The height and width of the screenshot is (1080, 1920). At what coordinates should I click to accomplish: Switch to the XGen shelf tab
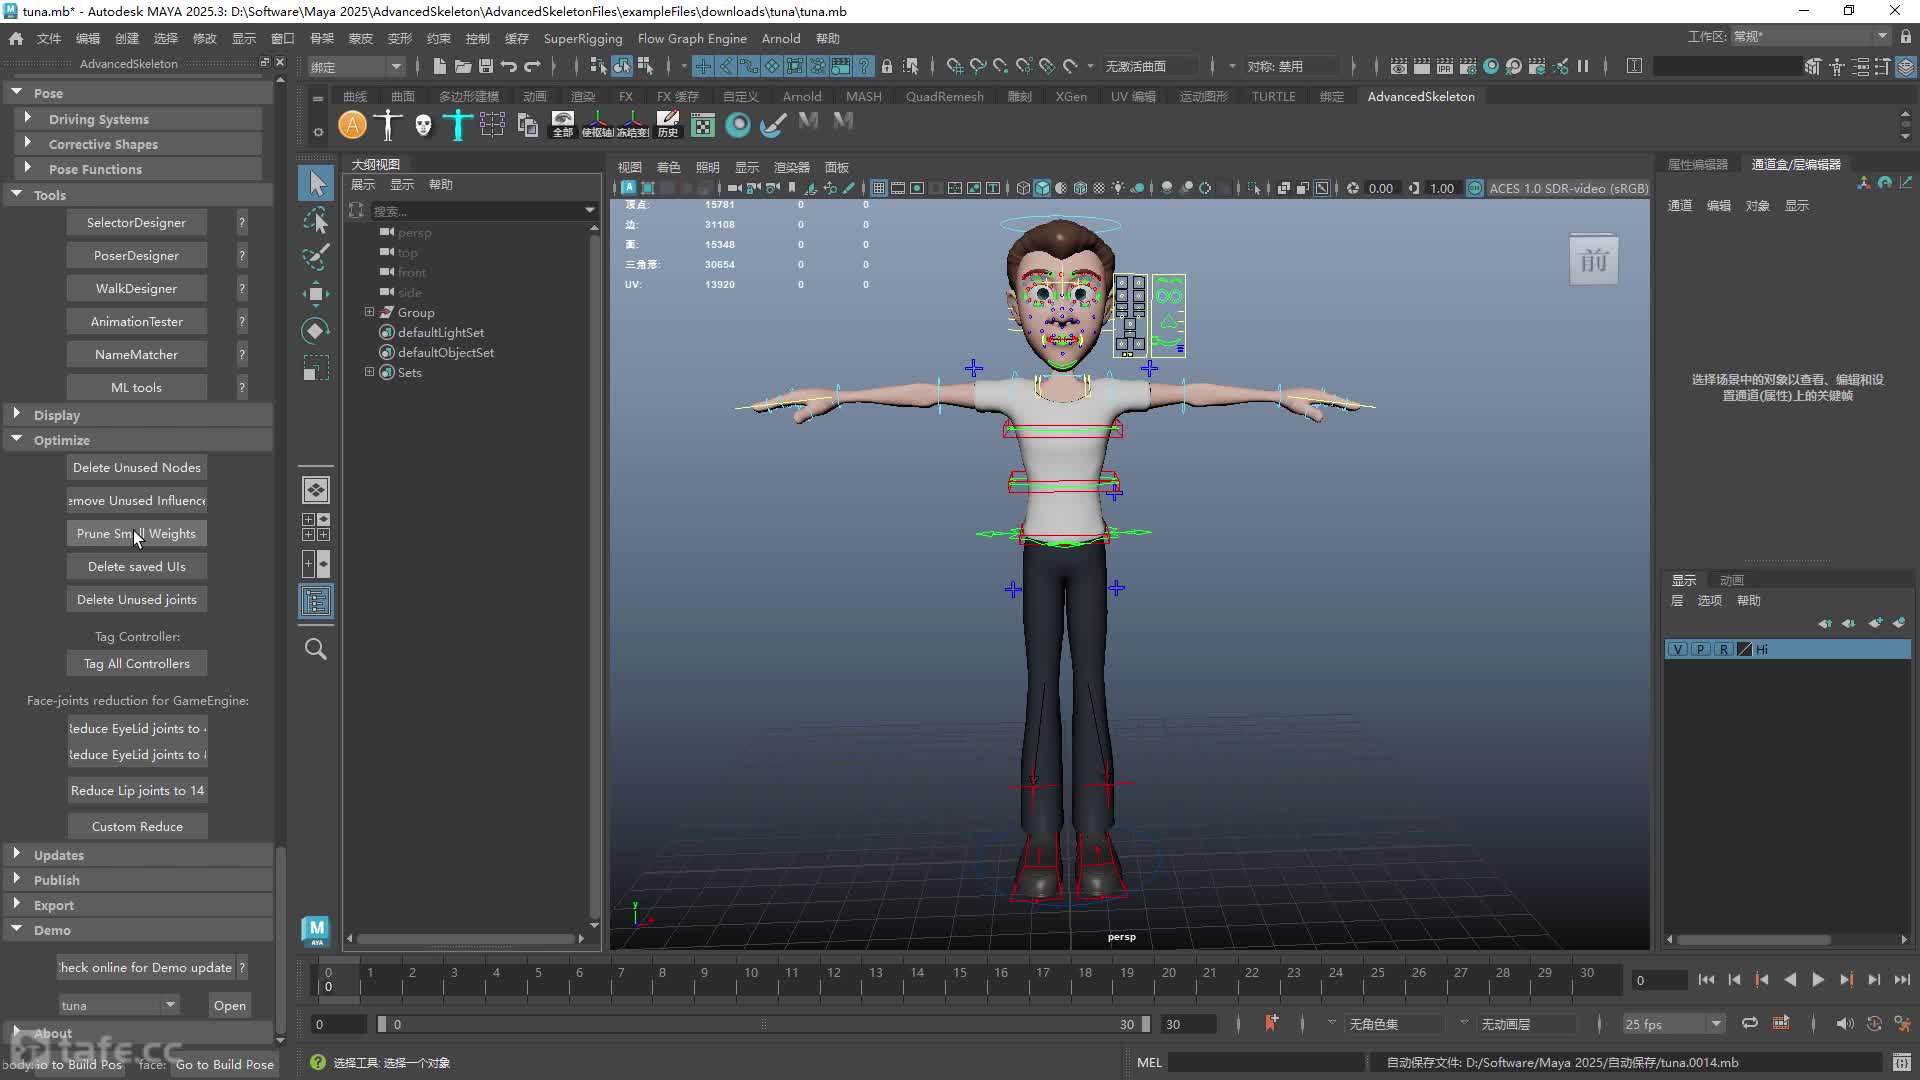point(1070,96)
